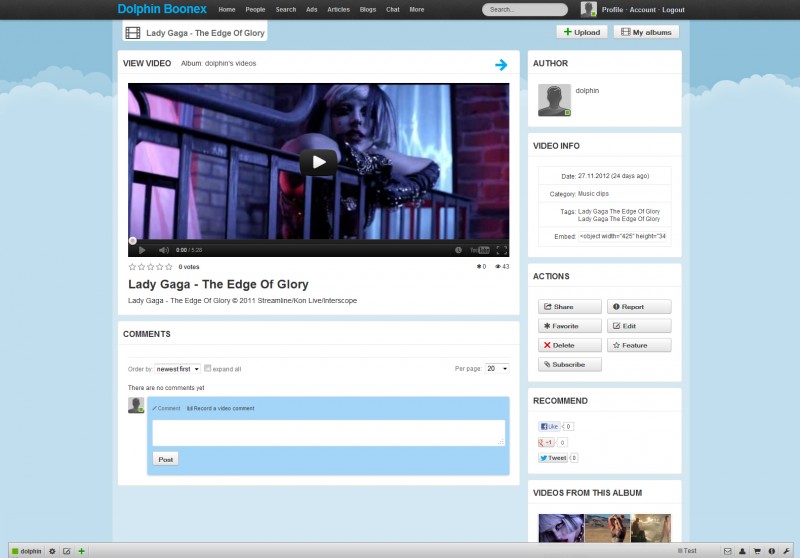
Task: Click the Upload button
Action: 582,32
